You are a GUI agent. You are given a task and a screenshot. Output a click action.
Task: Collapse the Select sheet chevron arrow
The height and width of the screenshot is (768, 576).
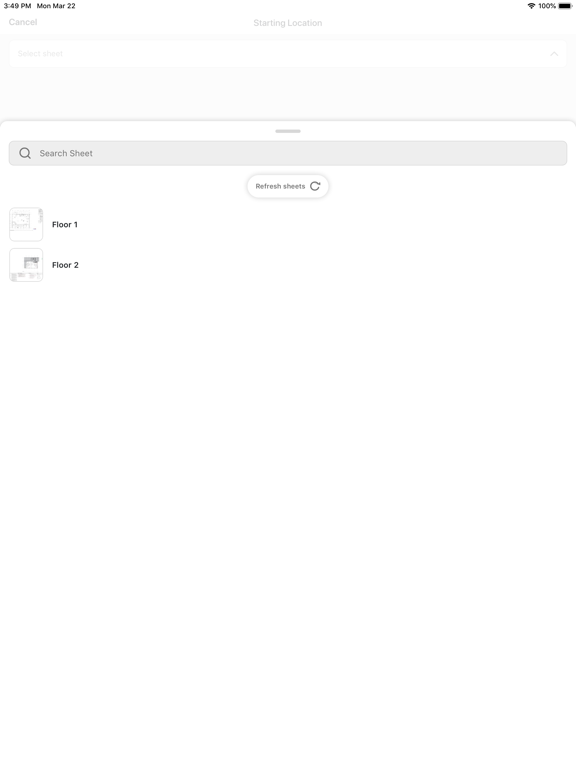(x=554, y=54)
